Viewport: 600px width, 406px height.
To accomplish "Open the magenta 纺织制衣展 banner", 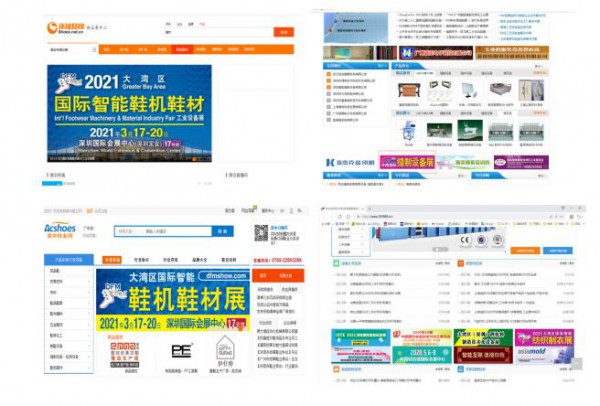I will (544, 338).
